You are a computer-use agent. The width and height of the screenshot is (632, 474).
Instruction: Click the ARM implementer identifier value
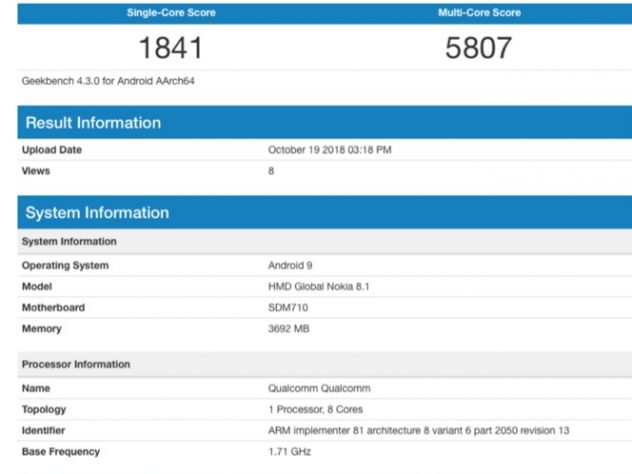419,431
